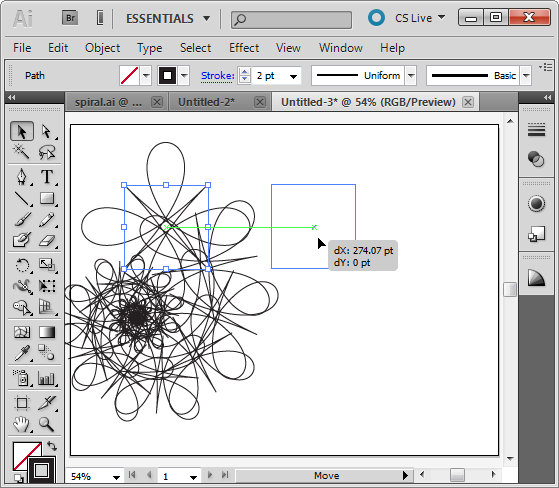The image size is (559, 488).
Task: Open the Effect menu
Action: 244,48
